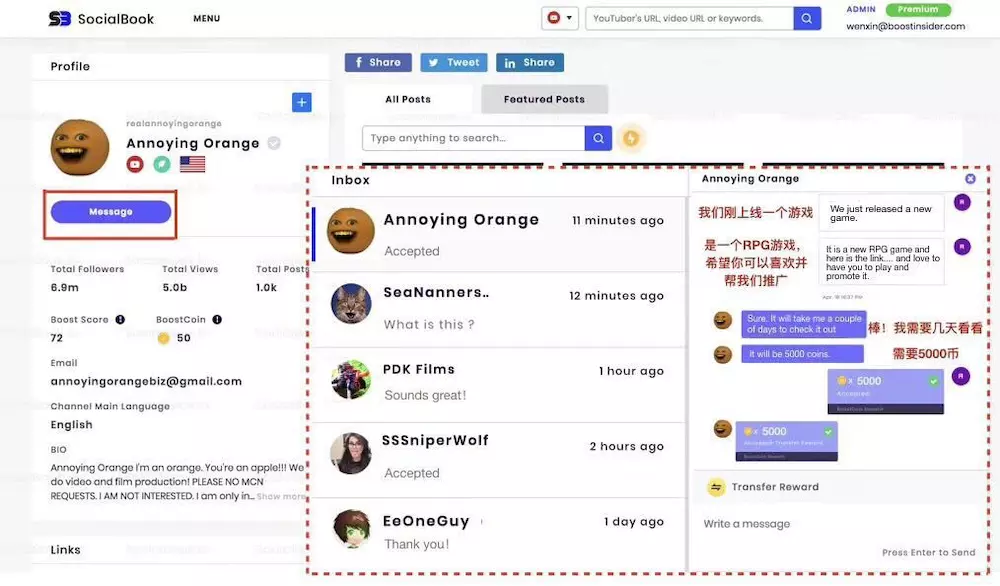Click the annoyingorangebiz@gmail.com email address
1000x586 pixels.
click(x=146, y=381)
